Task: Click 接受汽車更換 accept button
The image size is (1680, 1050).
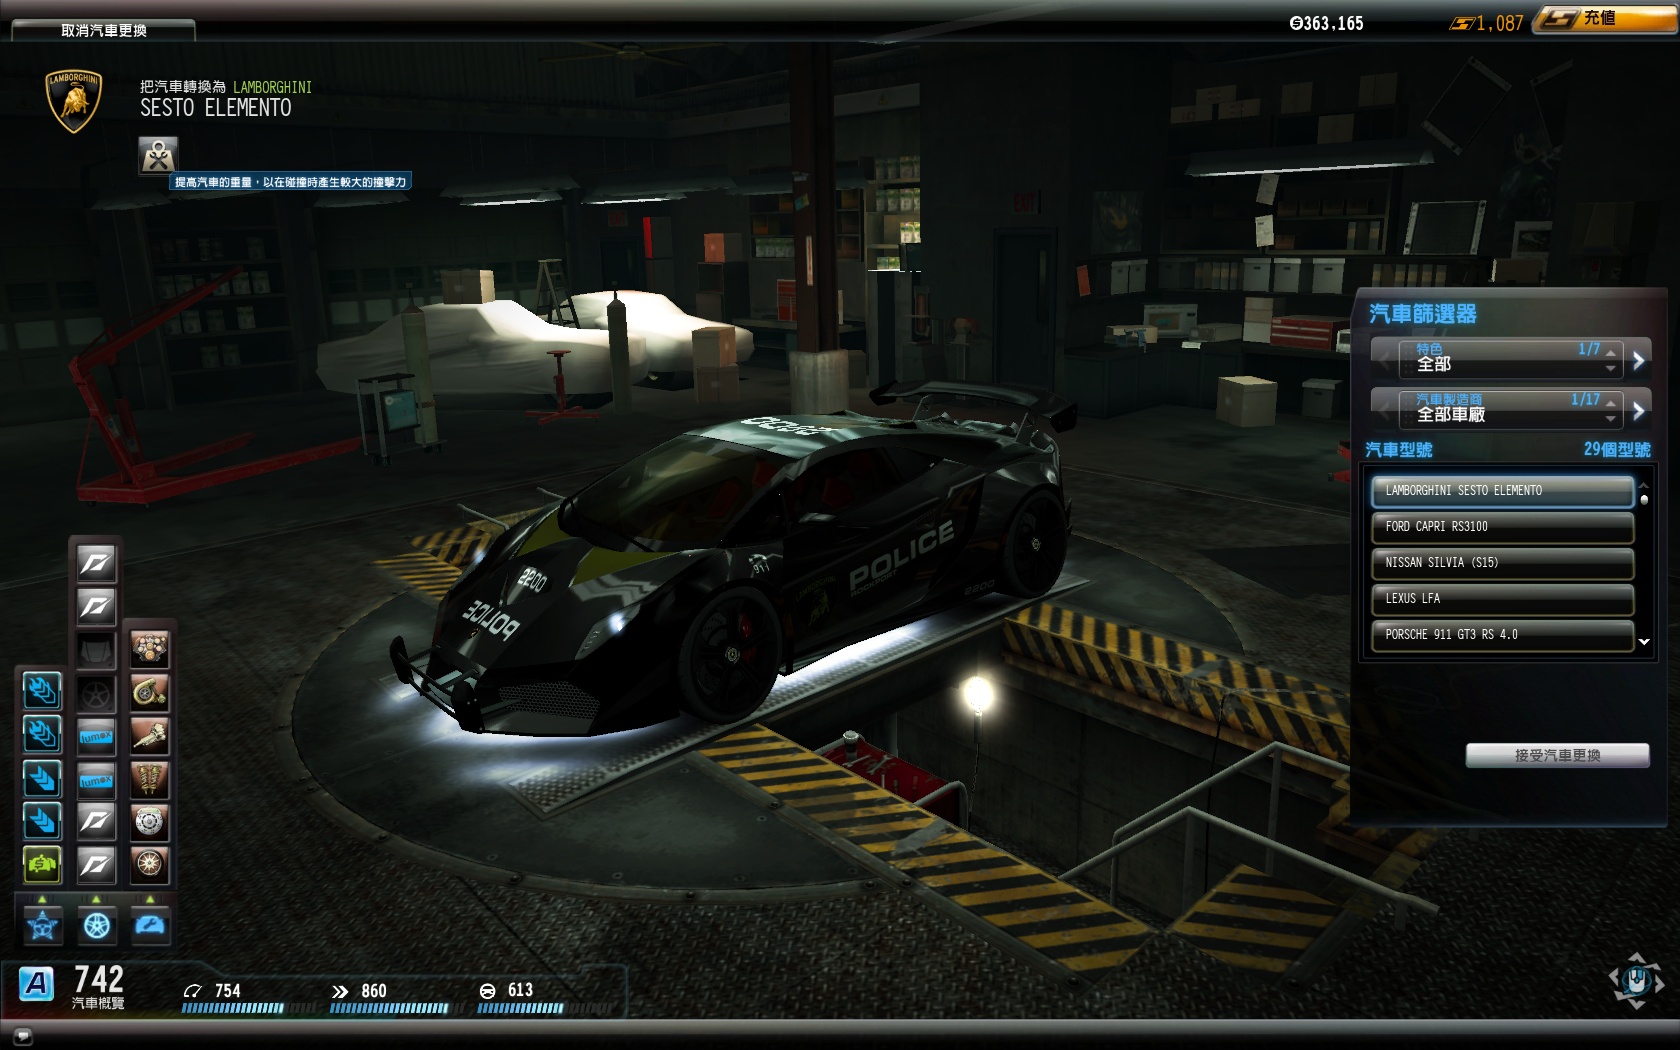Action: pos(1557,755)
